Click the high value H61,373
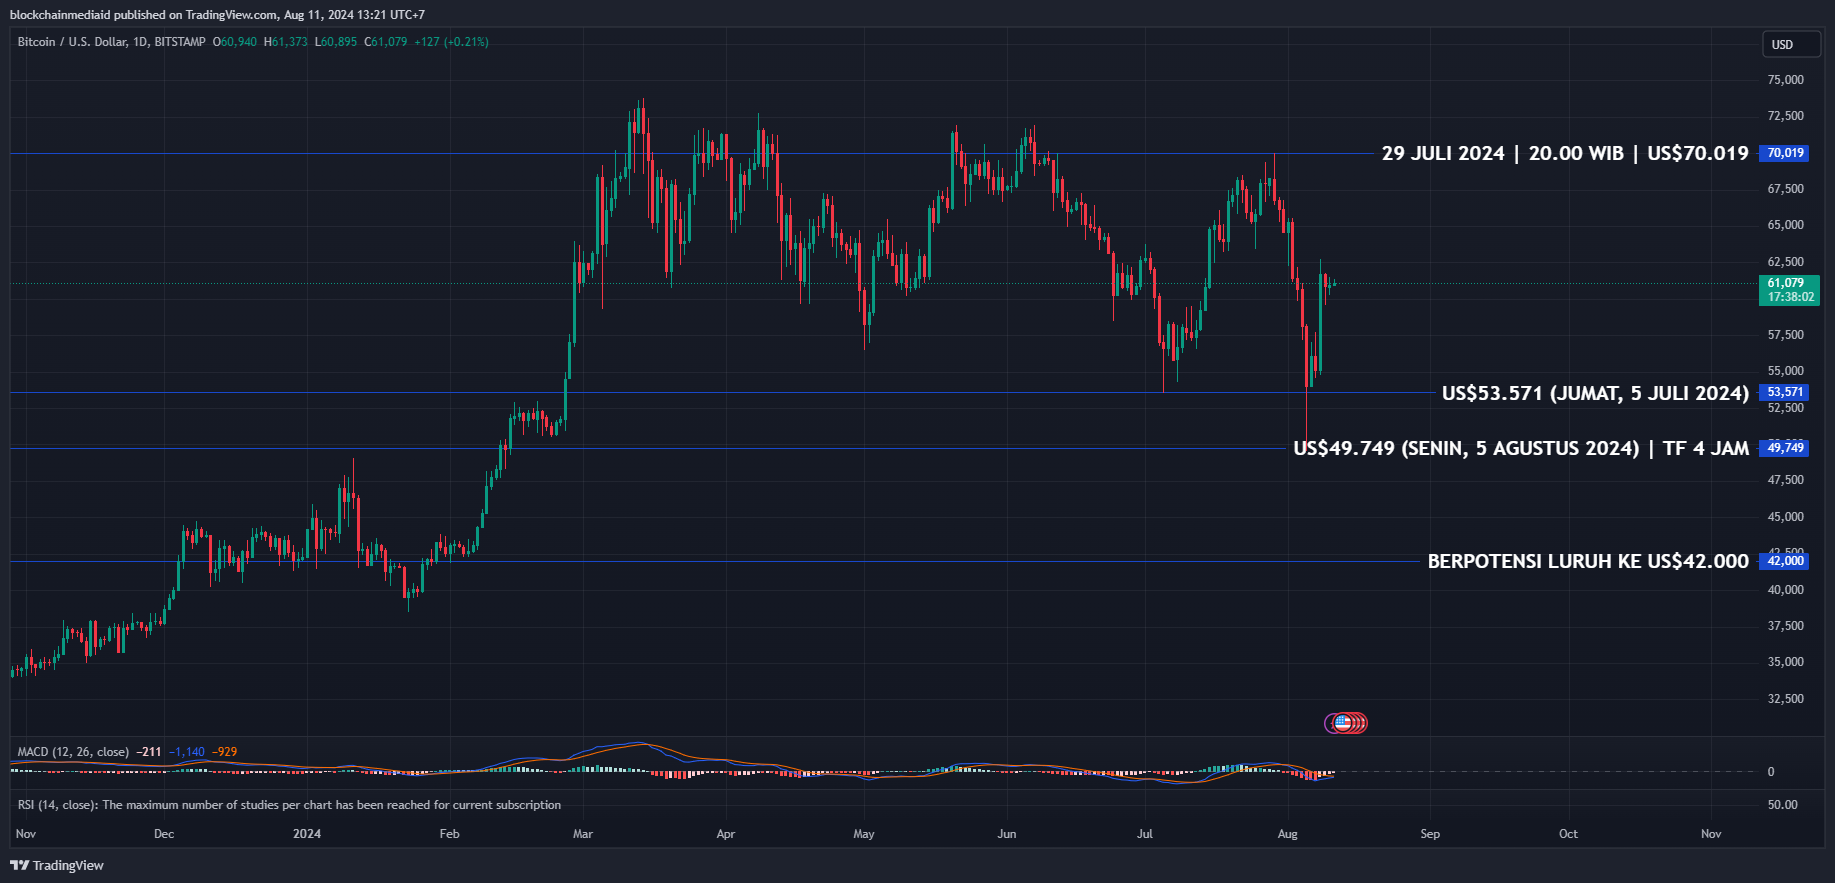Screen dimensions: 1835x883 [x=286, y=42]
